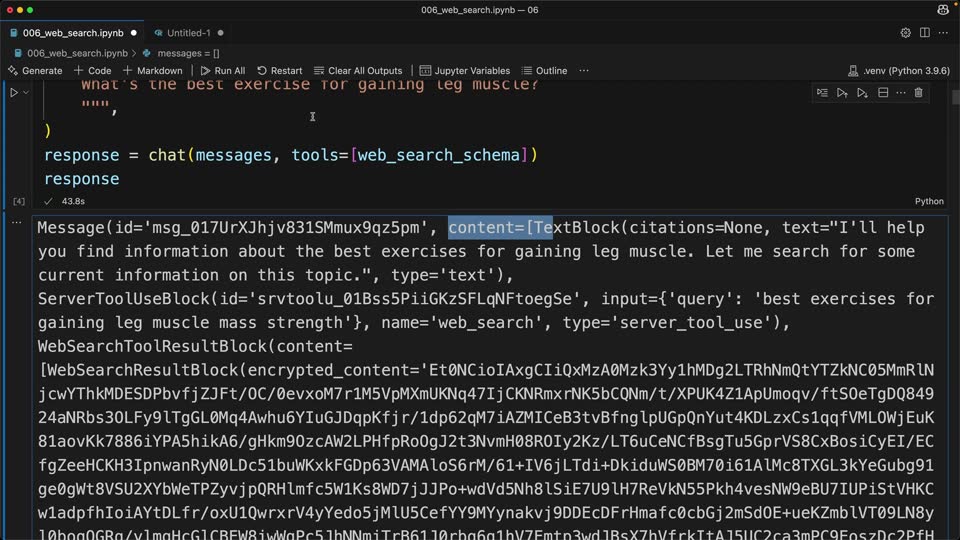The height and width of the screenshot is (540, 960).
Task: Click execution count [4] indicator
Action: pos(19,201)
